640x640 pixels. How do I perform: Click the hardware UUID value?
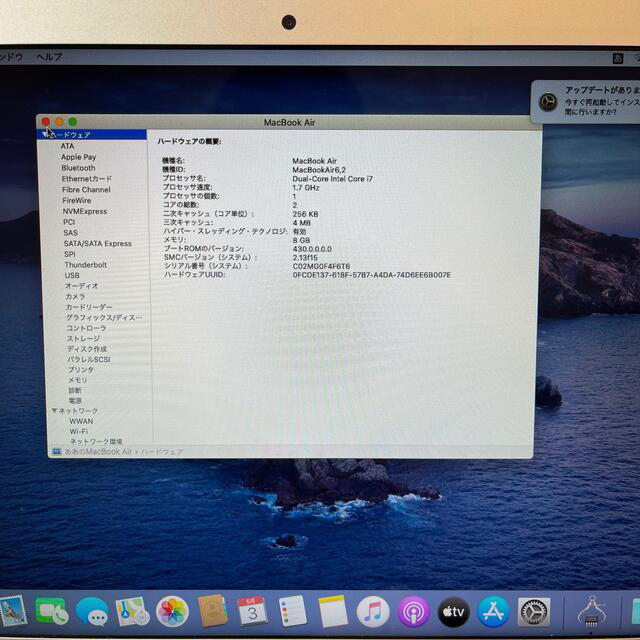372,275
